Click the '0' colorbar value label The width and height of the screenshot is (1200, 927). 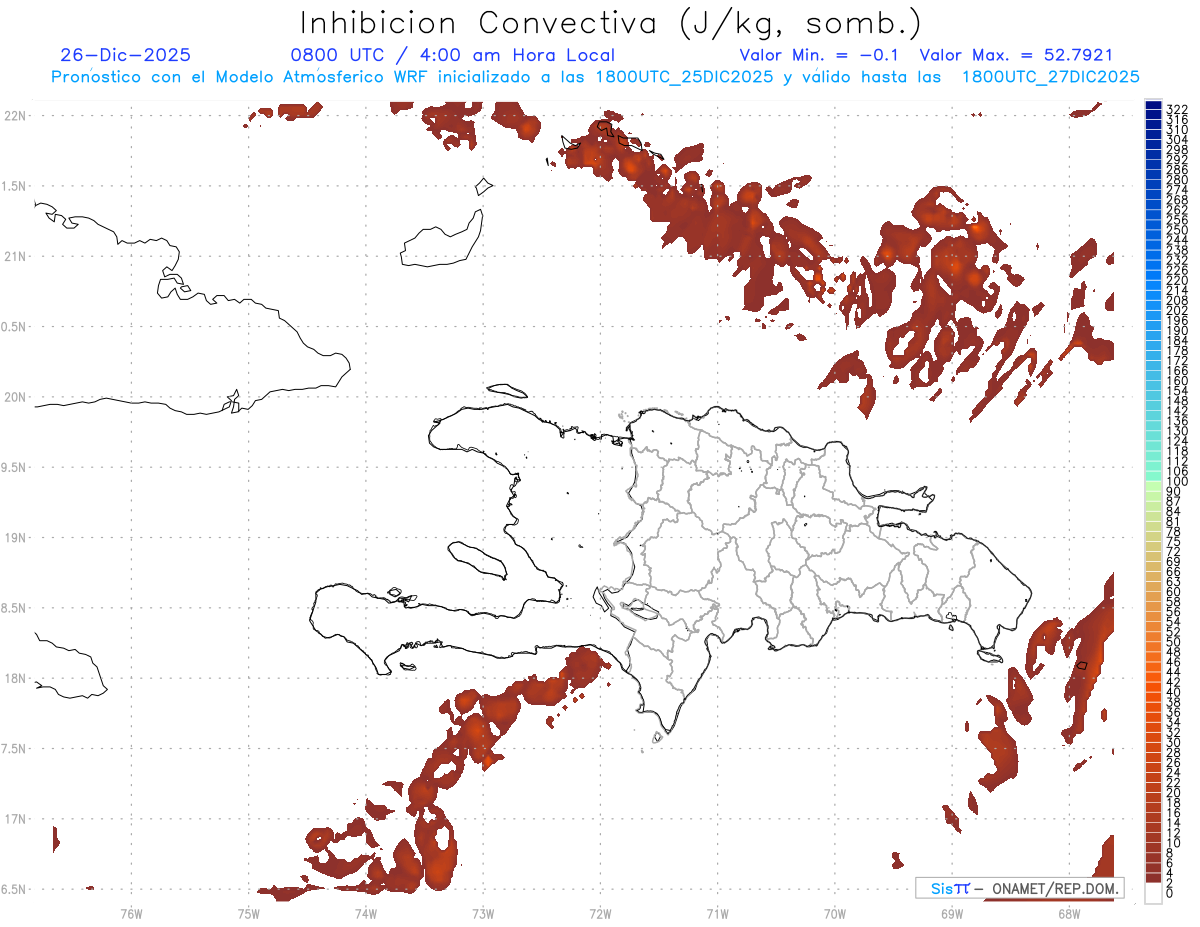click(1170, 894)
